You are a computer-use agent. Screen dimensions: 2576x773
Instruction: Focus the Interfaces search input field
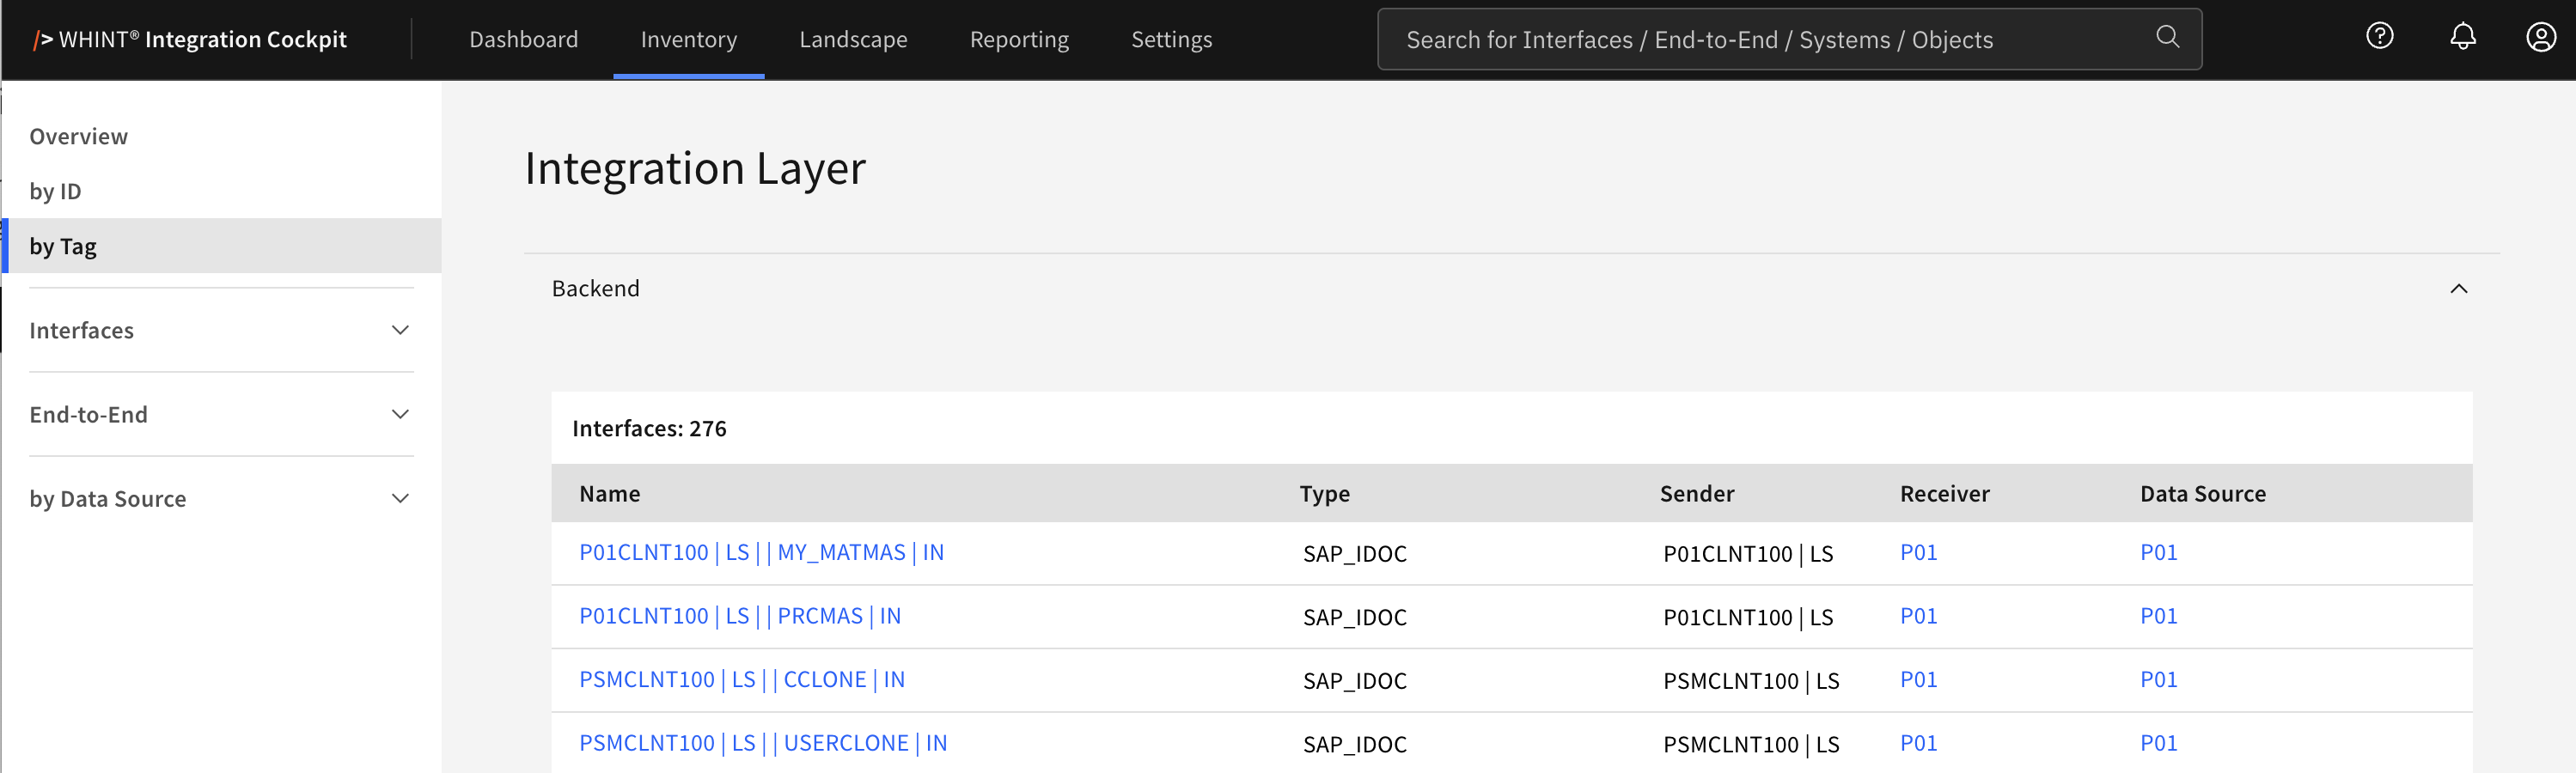tap(1760, 40)
